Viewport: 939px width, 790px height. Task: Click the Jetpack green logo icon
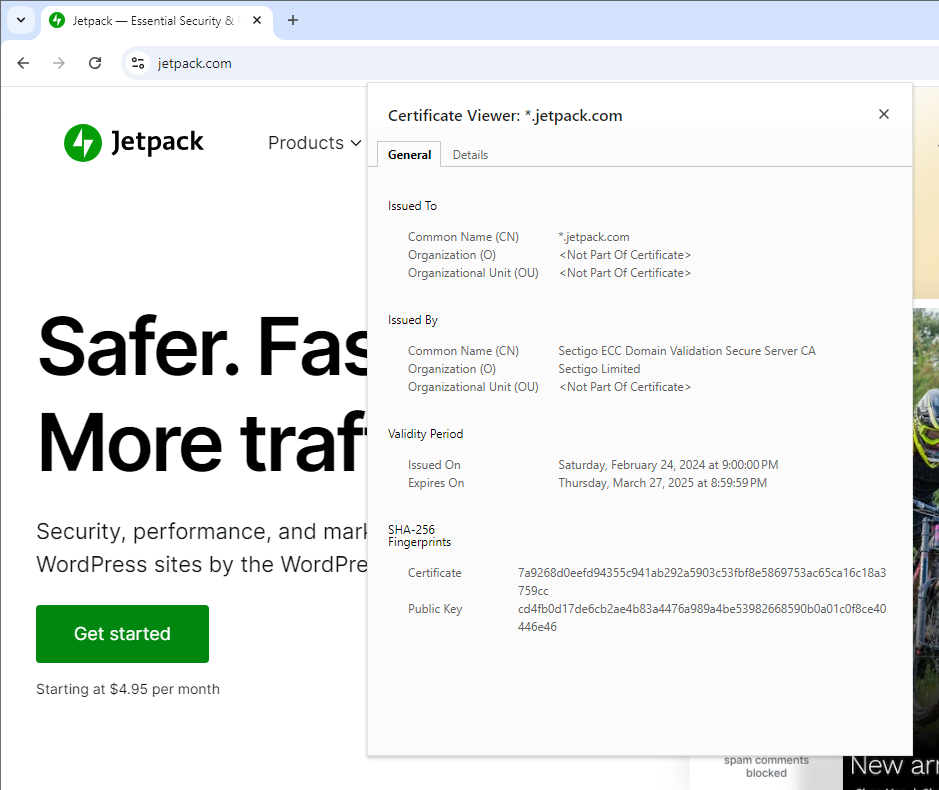point(83,143)
